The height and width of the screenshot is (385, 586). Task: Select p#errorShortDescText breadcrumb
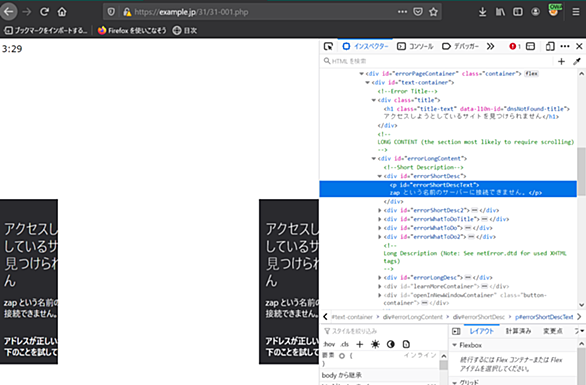pyautogui.click(x=544, y=317)
